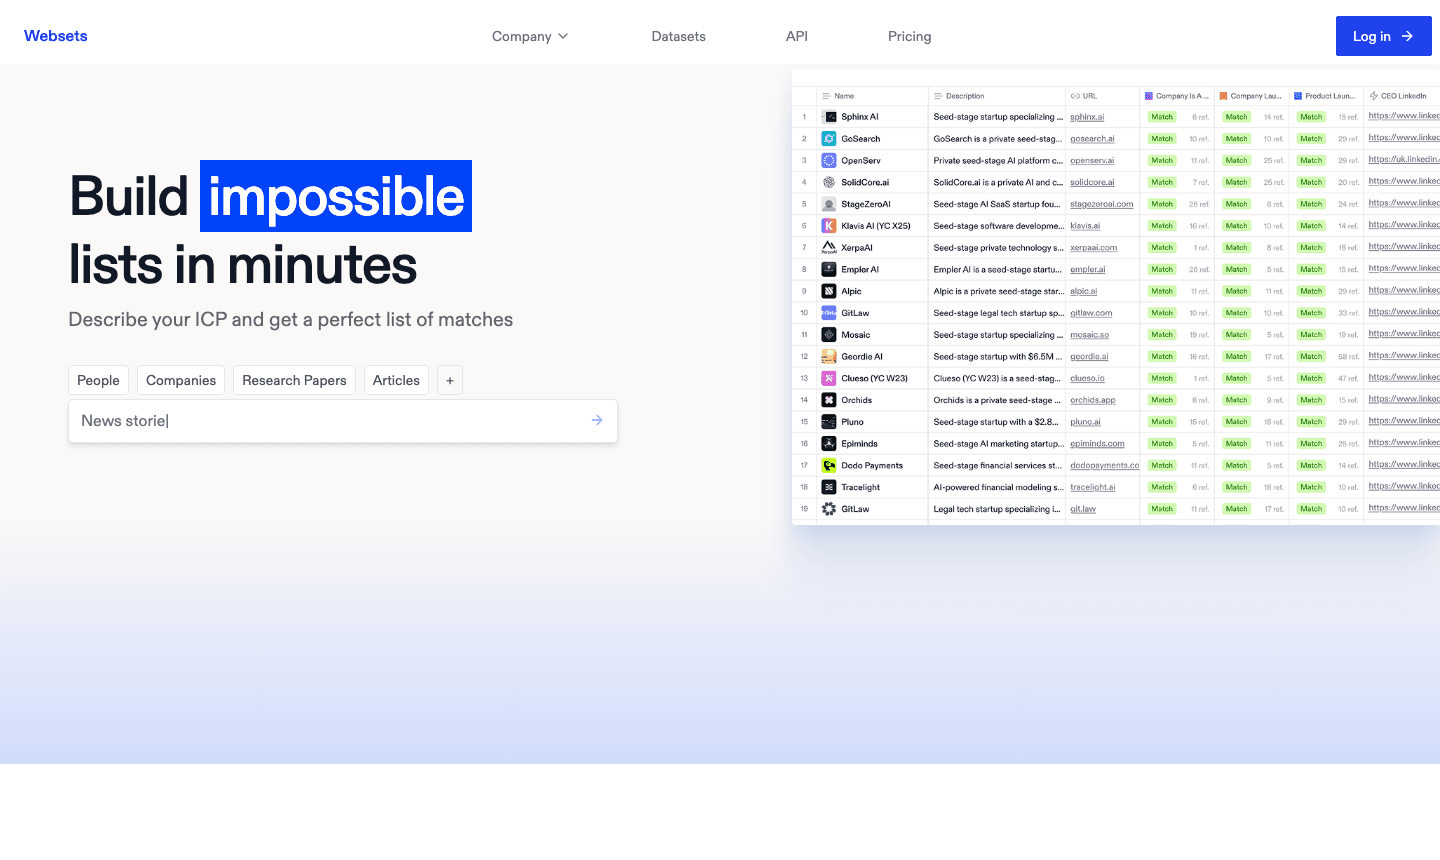
Task: Click the GoSearch company logo
Action: (829, 139)
